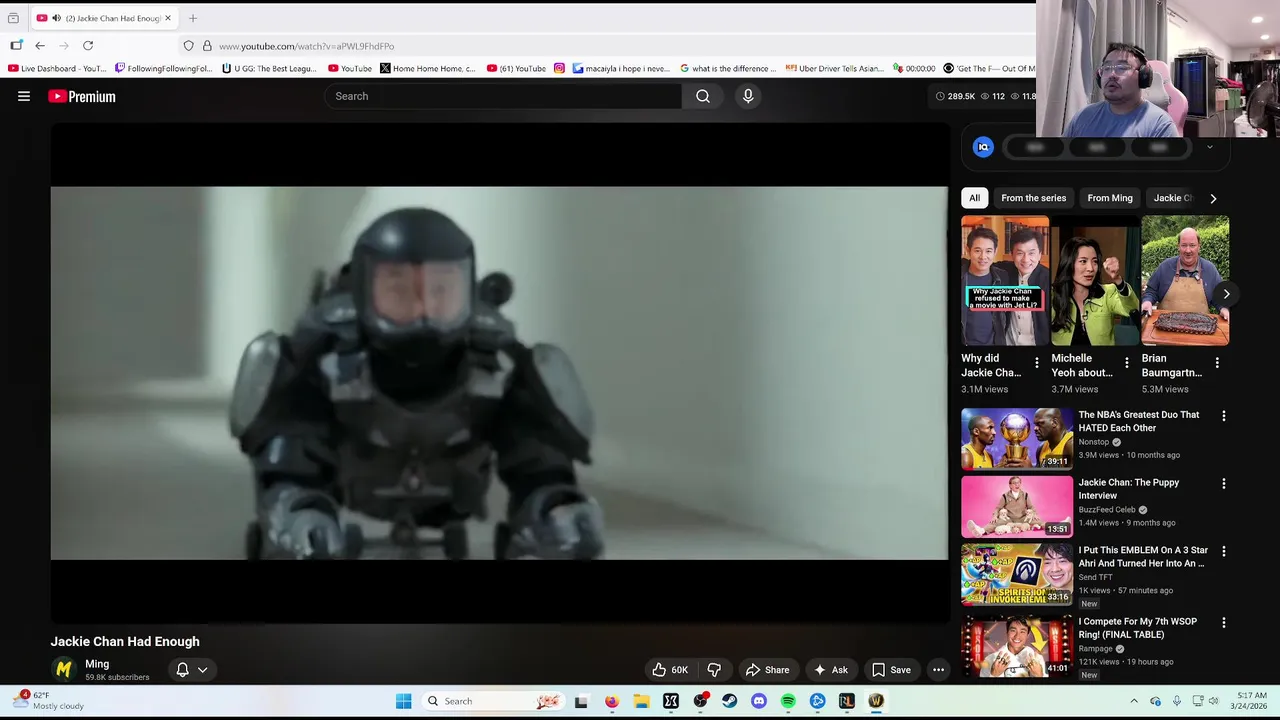This screenshot has height=720, width=1280.
Task: Open options for 'Why did Jackie Cha...' short
Action: pos(1036,363)
